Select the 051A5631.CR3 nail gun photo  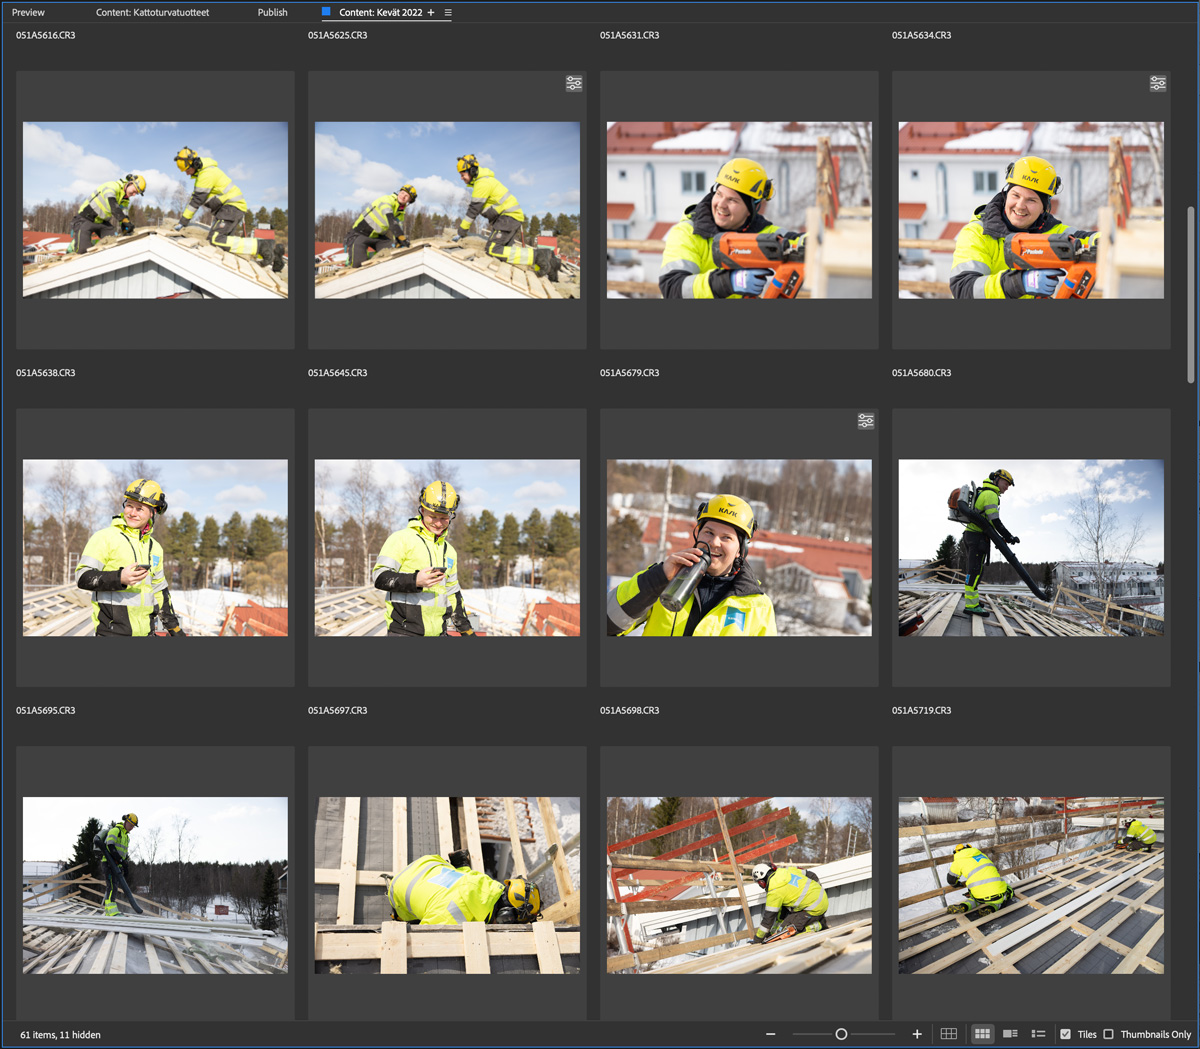[739, 210]
